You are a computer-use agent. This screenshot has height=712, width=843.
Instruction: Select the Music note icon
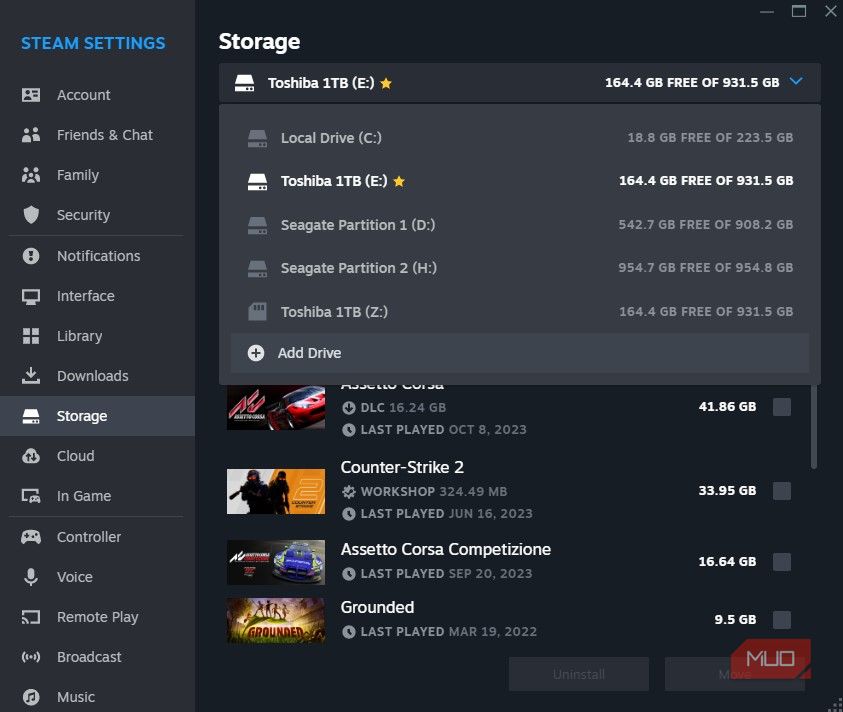(x=29, y=697)
